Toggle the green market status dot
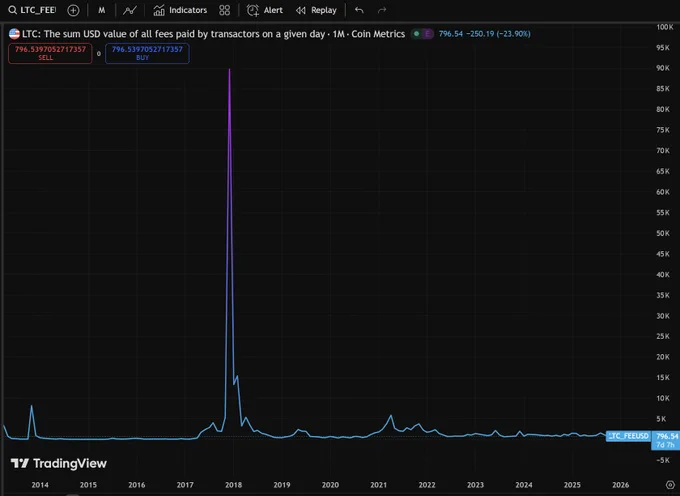Image resolution: width=680 pixels, height=496 pixels. point(416,34)
